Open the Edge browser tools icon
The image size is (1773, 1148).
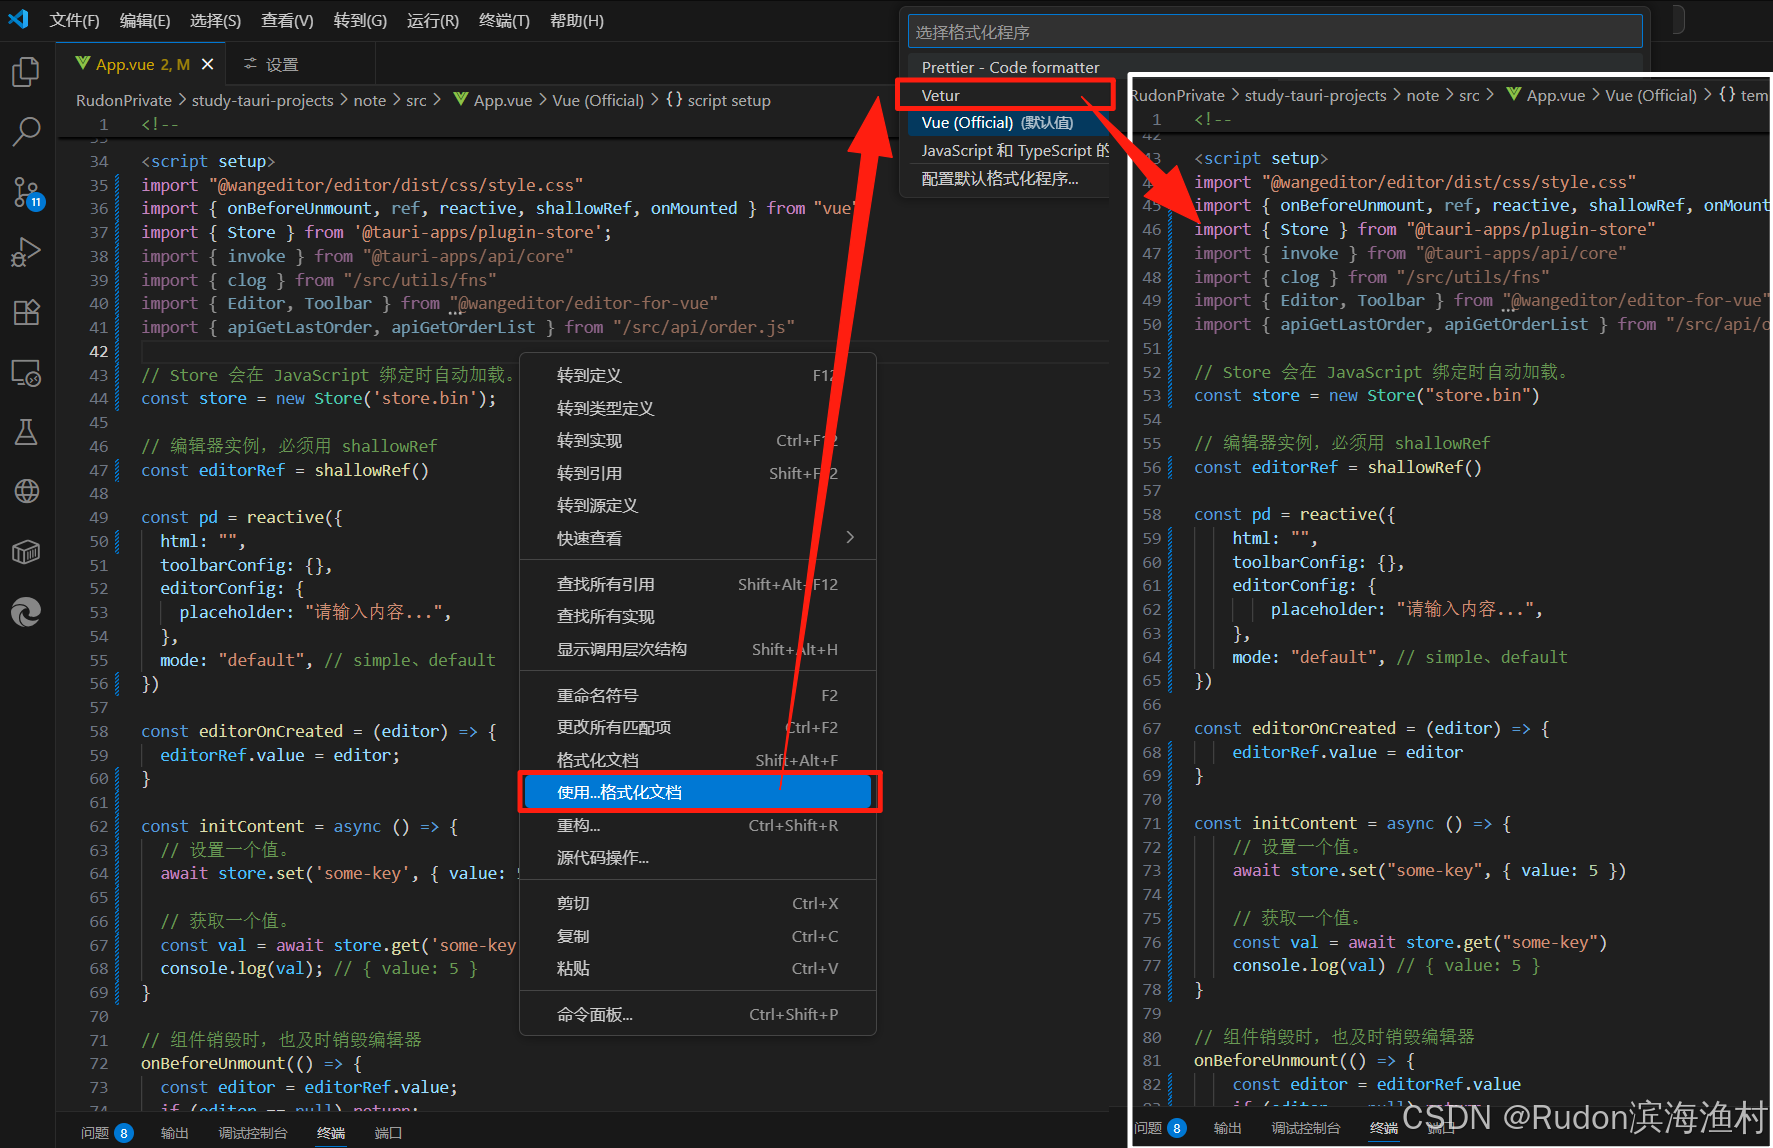tap(26, 611)
